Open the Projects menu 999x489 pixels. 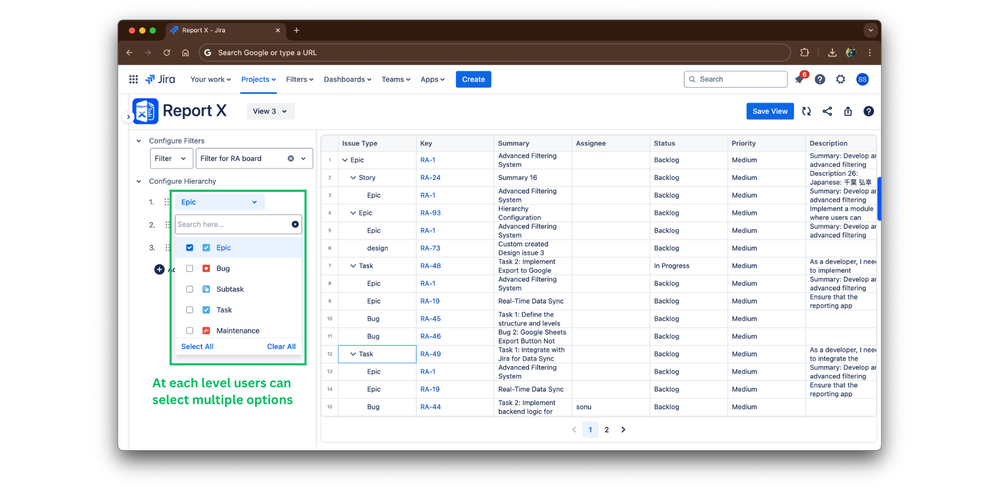tap(258, 80)
